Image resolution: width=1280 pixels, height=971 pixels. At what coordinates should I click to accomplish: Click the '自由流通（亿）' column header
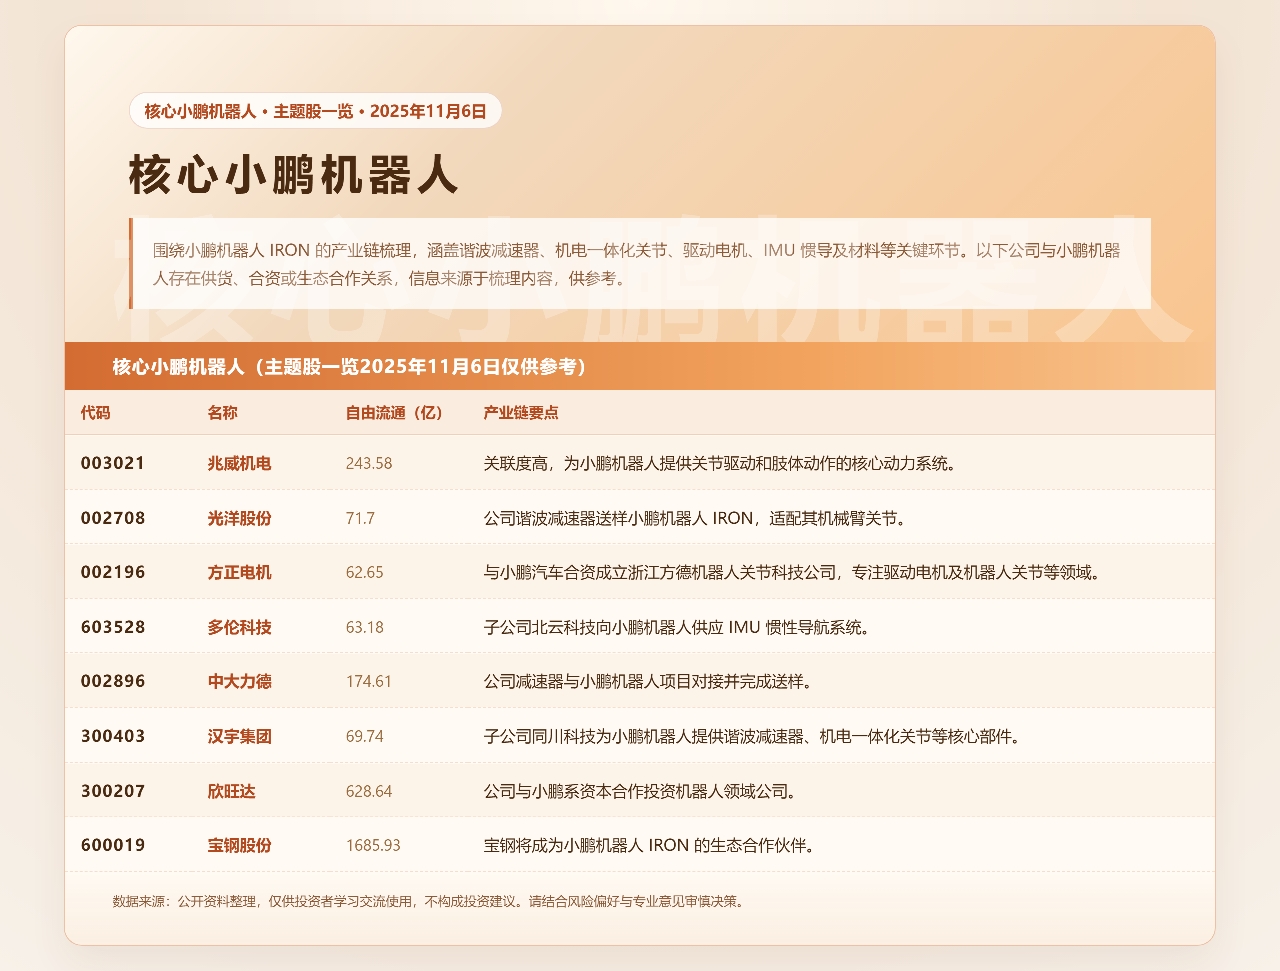pyautogui.click(x=394, y=413)
